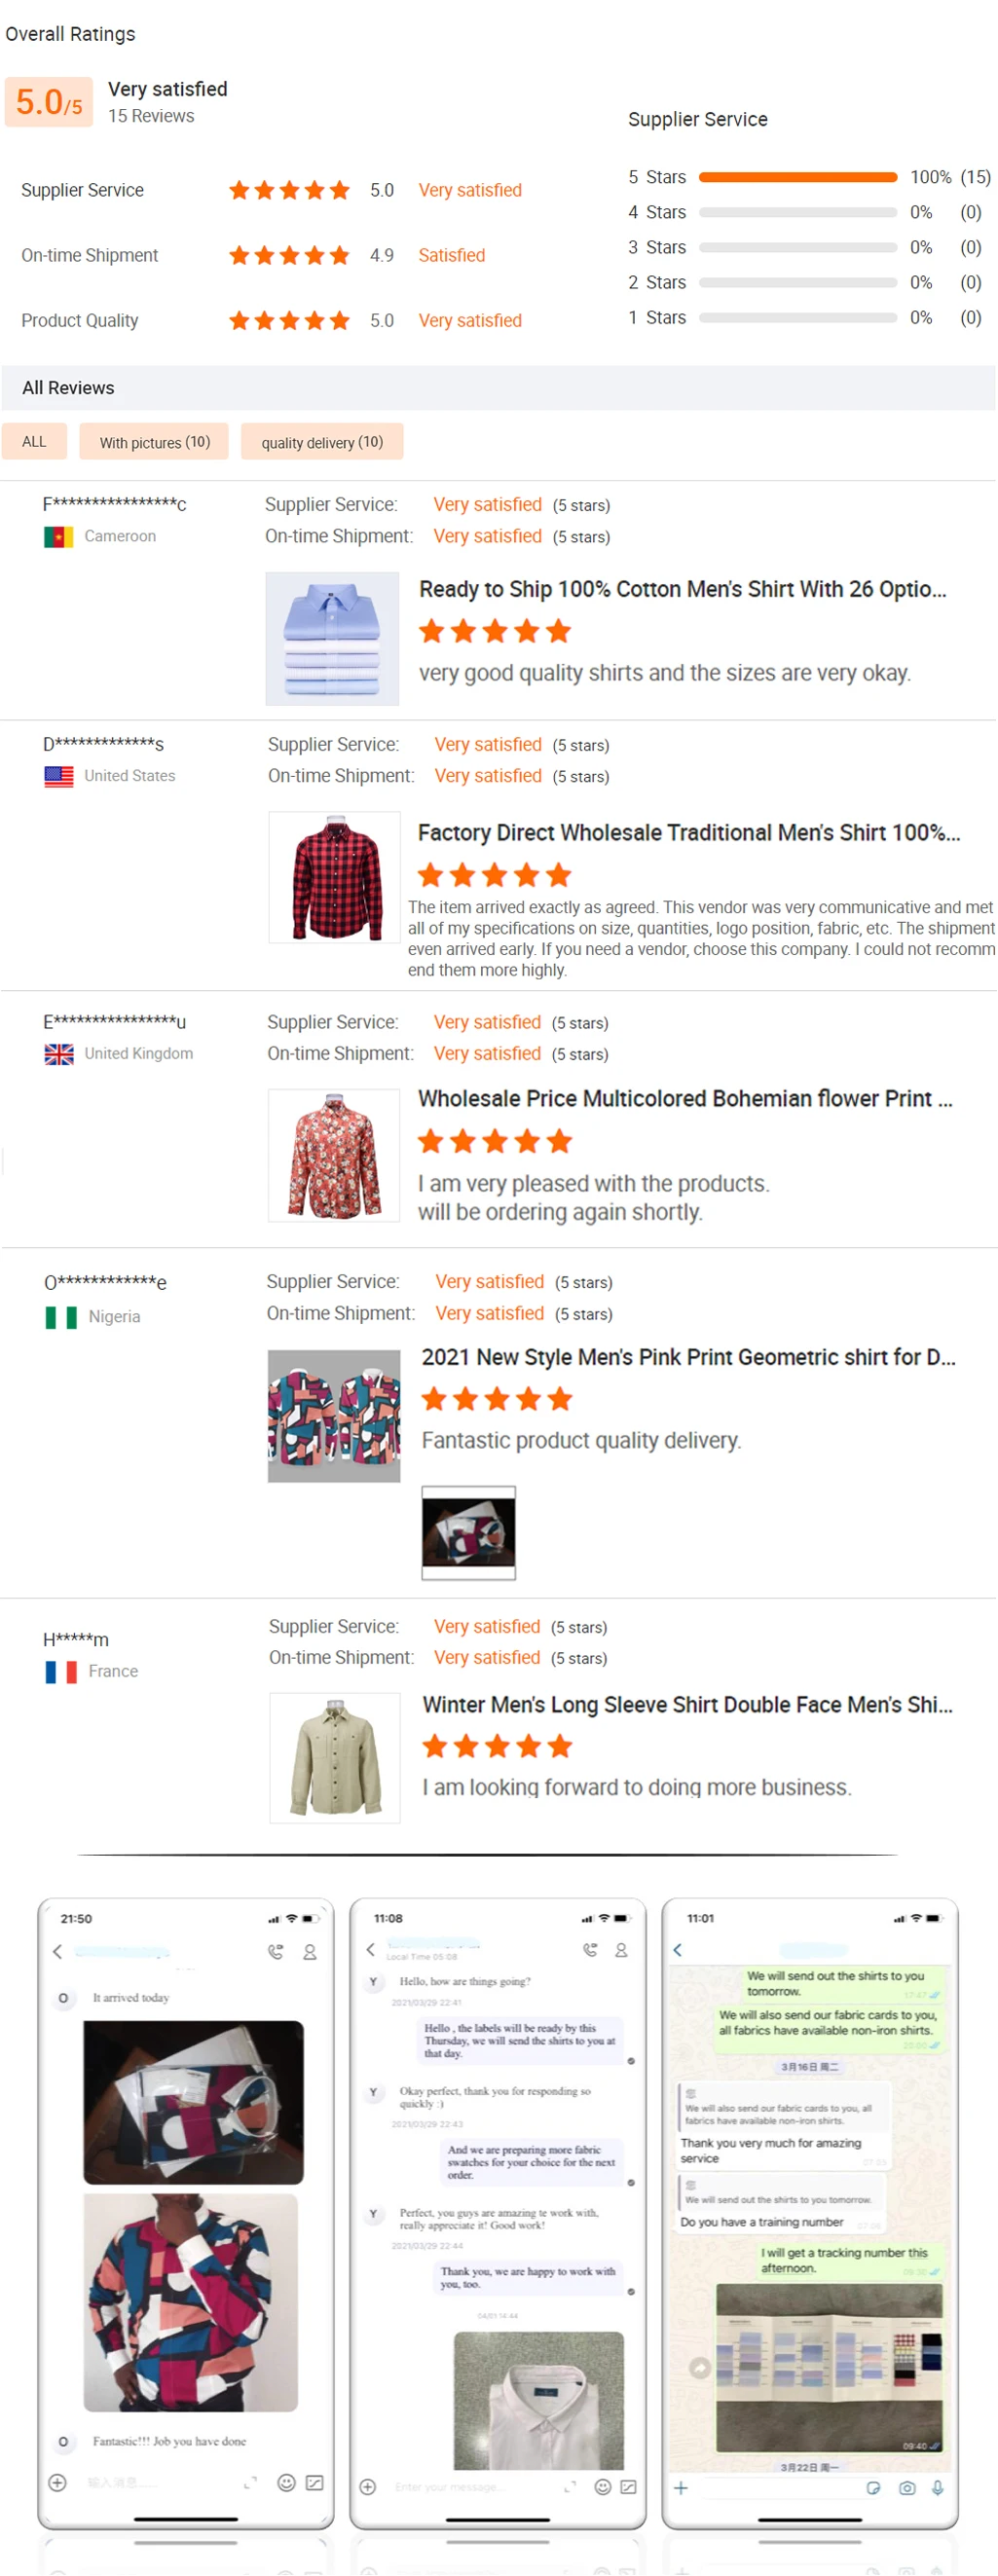The image size is (998, 2576).
Task: Tap the phone call icon in the 21:50 chat
Action: click(x=276, y=1951)
